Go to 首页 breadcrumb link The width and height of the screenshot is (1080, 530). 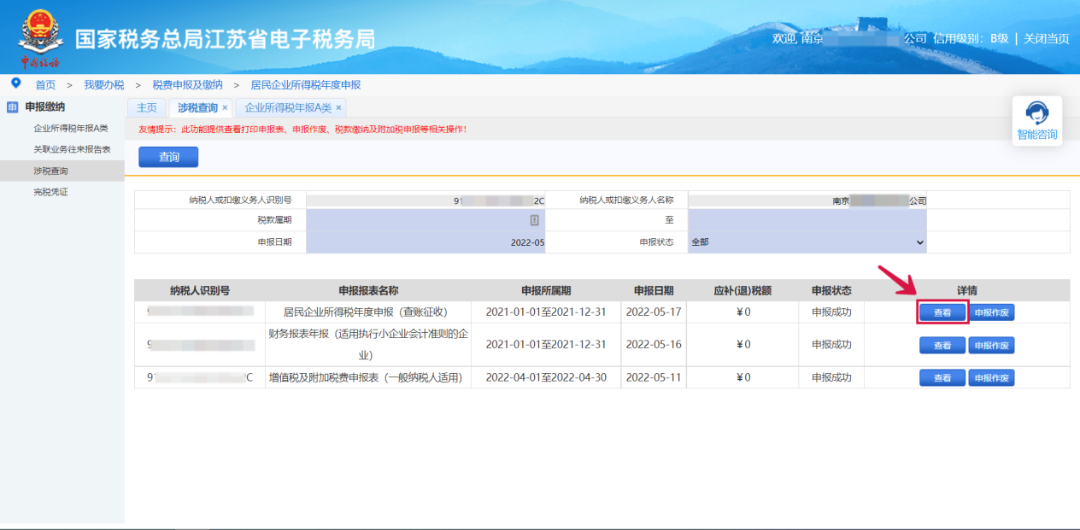point(45,85)
